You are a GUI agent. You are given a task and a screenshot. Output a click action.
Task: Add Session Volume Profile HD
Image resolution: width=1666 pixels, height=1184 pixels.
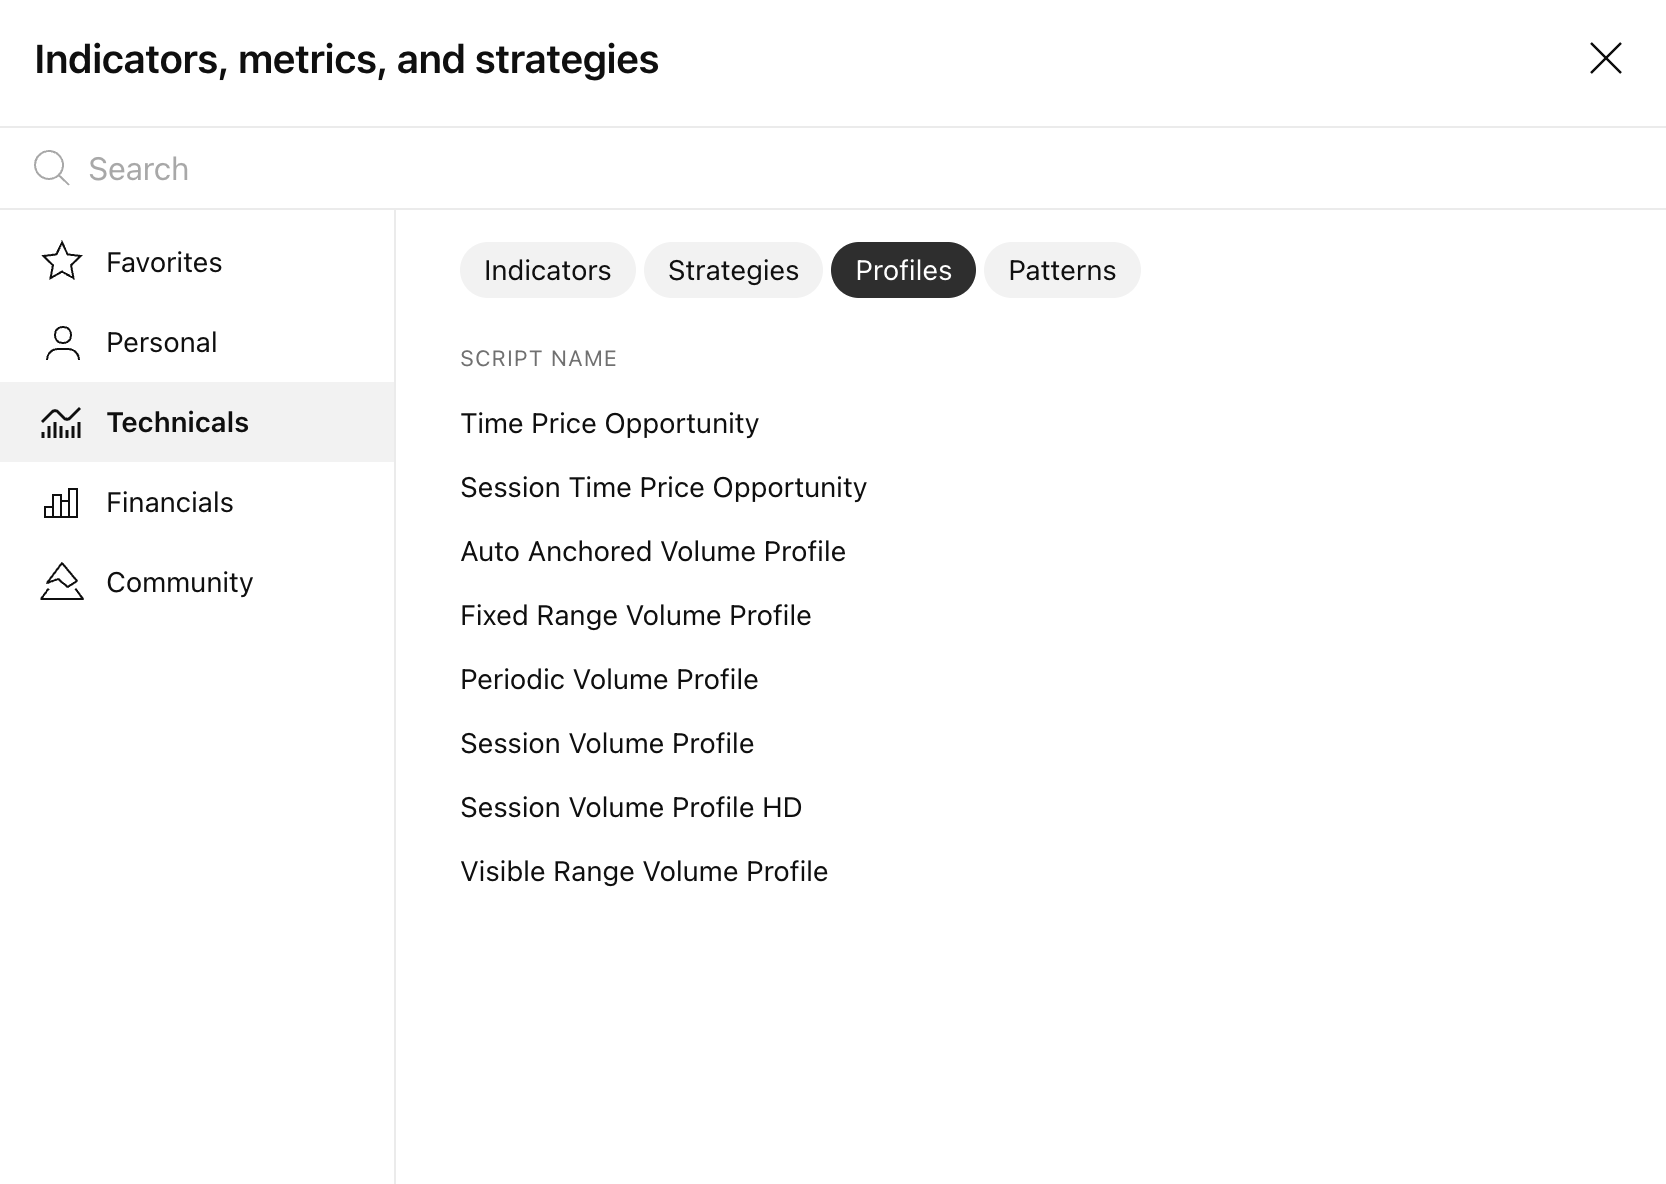tap(631, 808)
